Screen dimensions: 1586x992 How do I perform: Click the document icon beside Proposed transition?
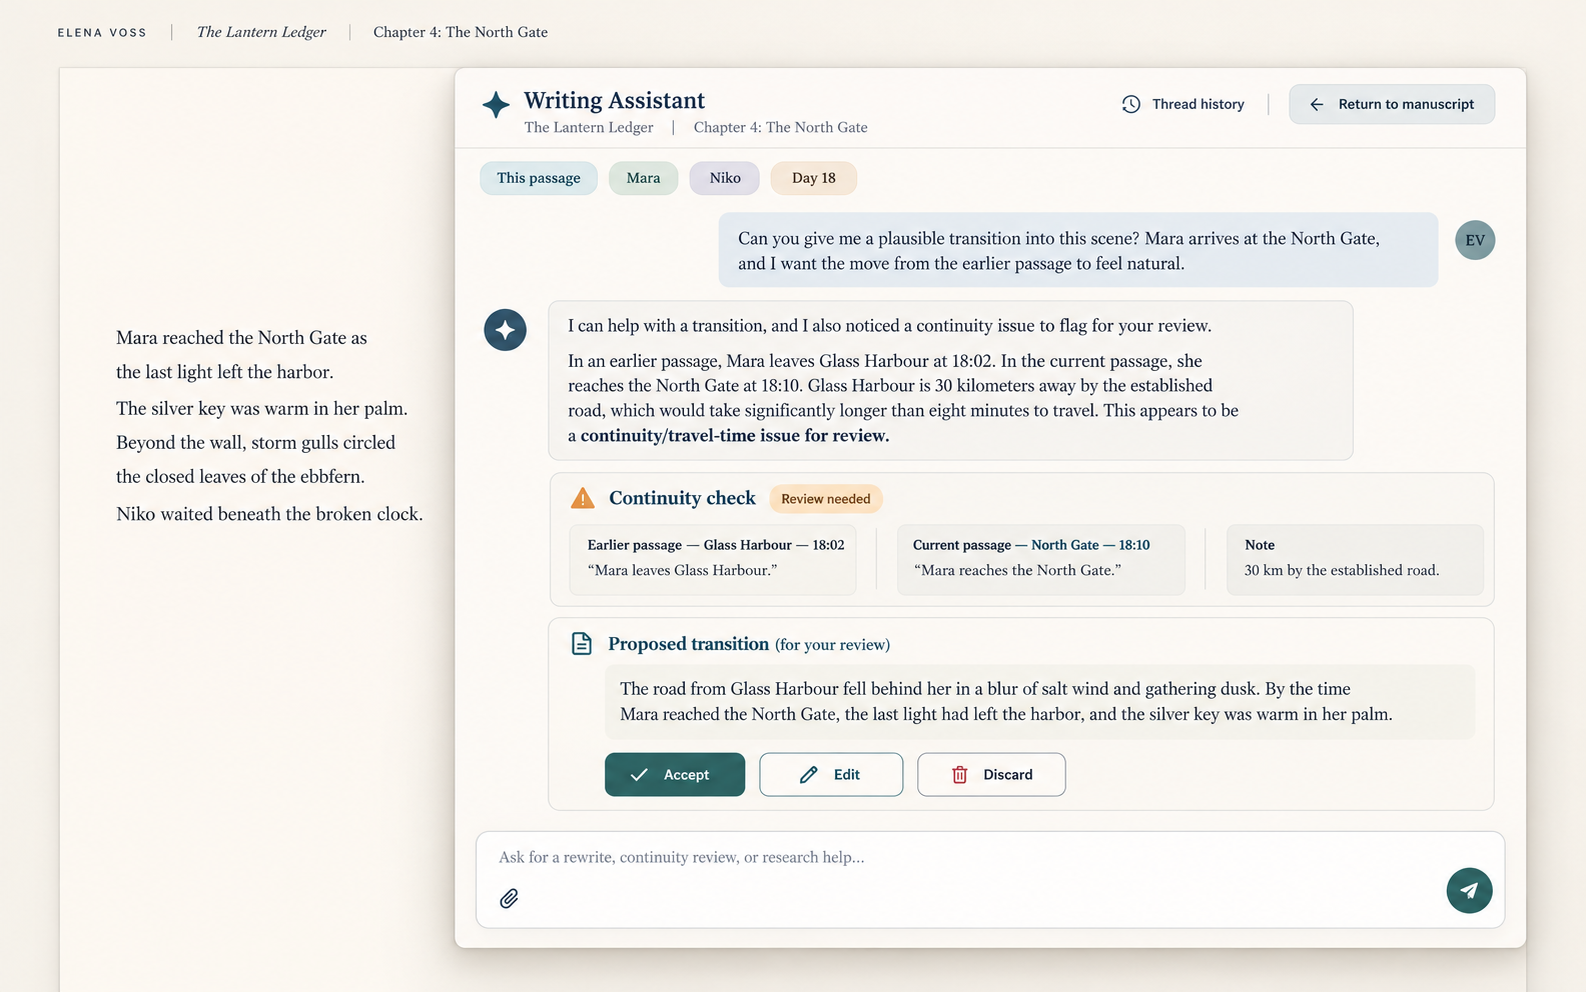pyautogui.click(x=581, y=643)
